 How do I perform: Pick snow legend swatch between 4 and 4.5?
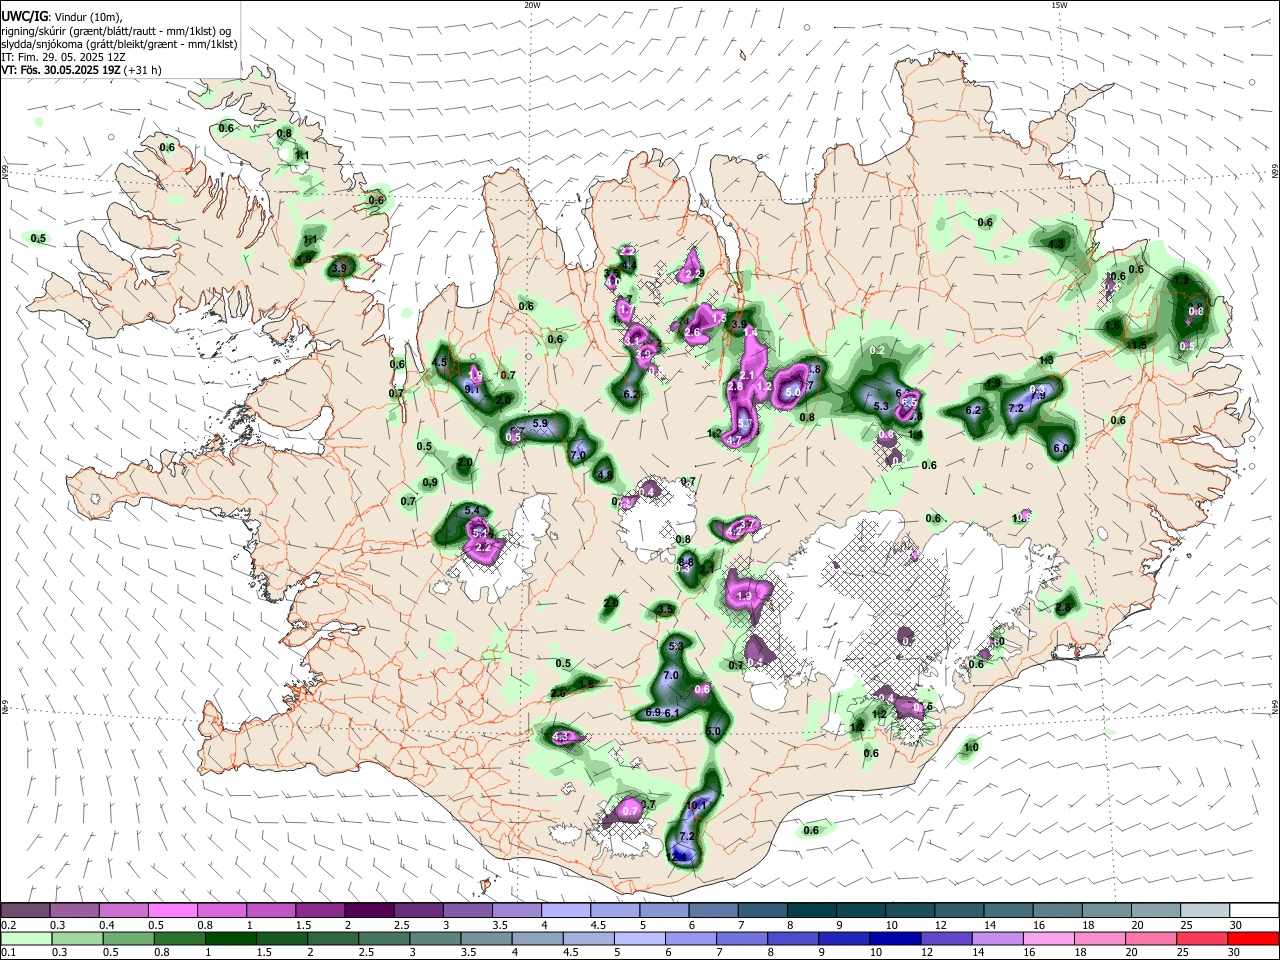[565, 910]
